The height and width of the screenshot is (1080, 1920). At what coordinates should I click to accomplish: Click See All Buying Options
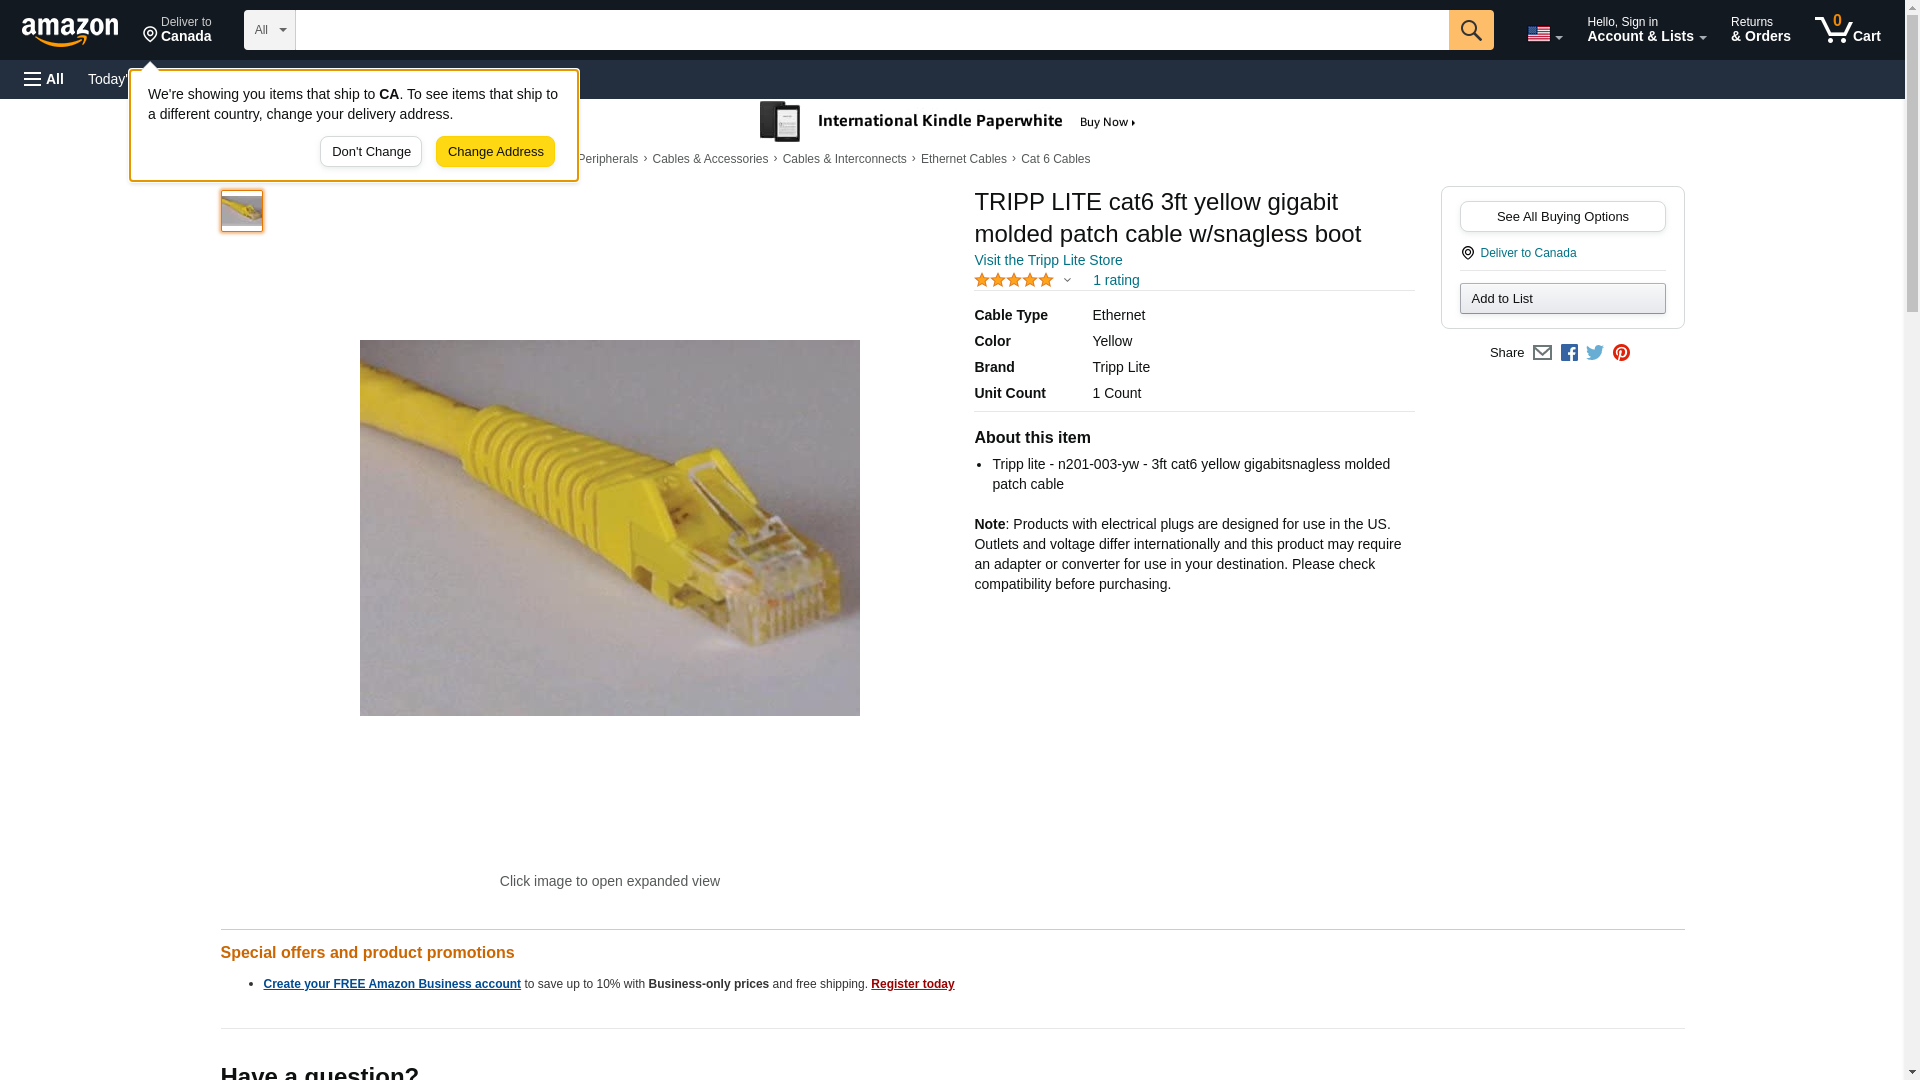pos(1562,217)
